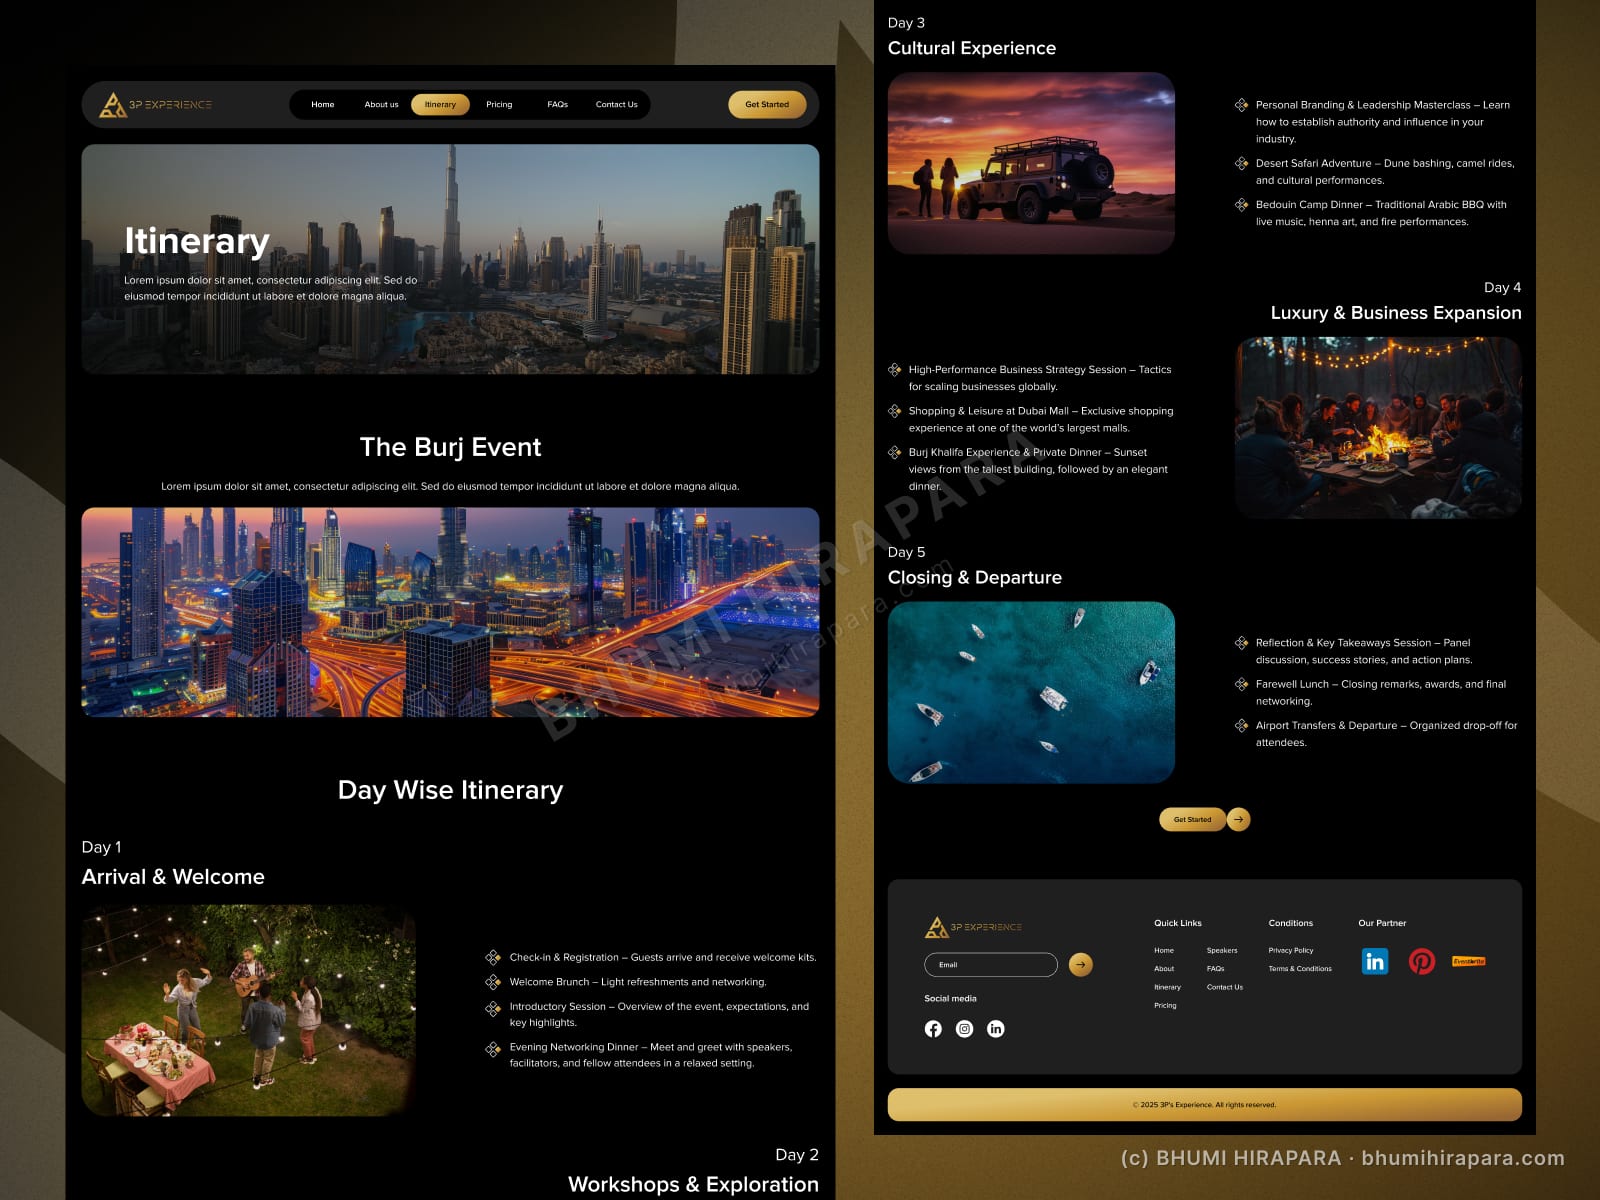Open the Home nav item

pos(322,104)
